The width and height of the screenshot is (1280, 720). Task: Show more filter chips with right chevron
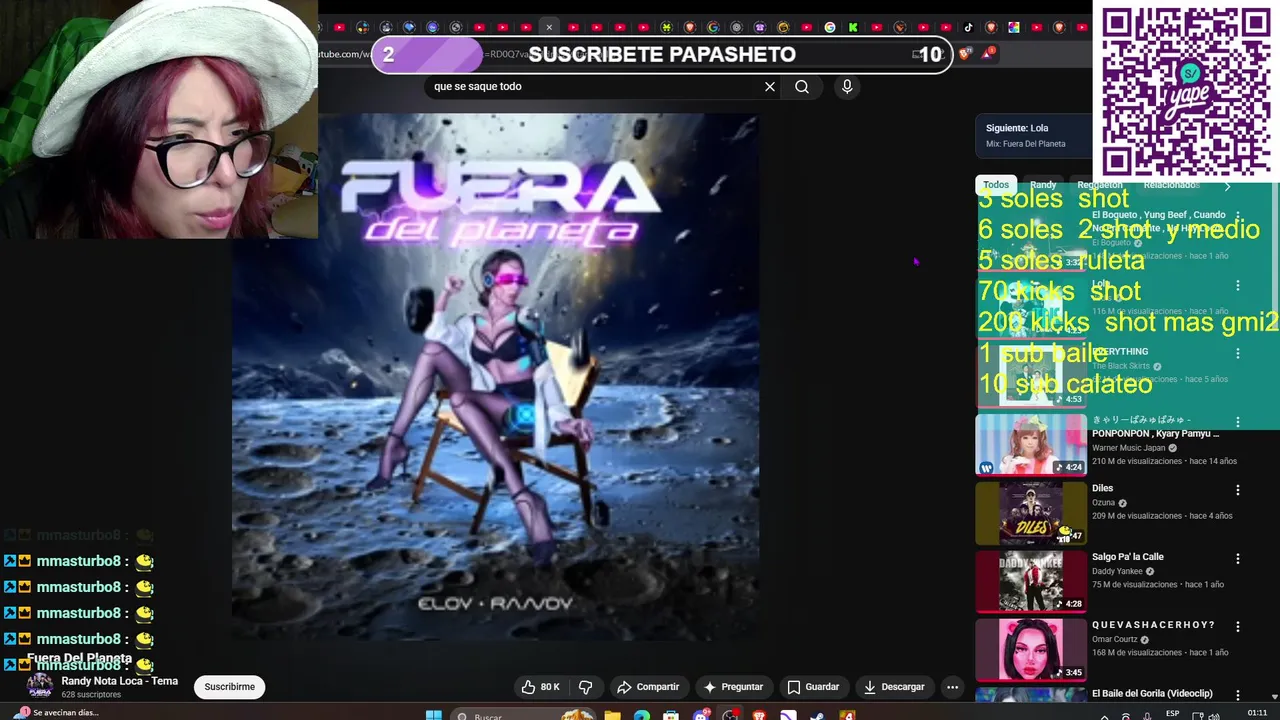pos(1227,185)
